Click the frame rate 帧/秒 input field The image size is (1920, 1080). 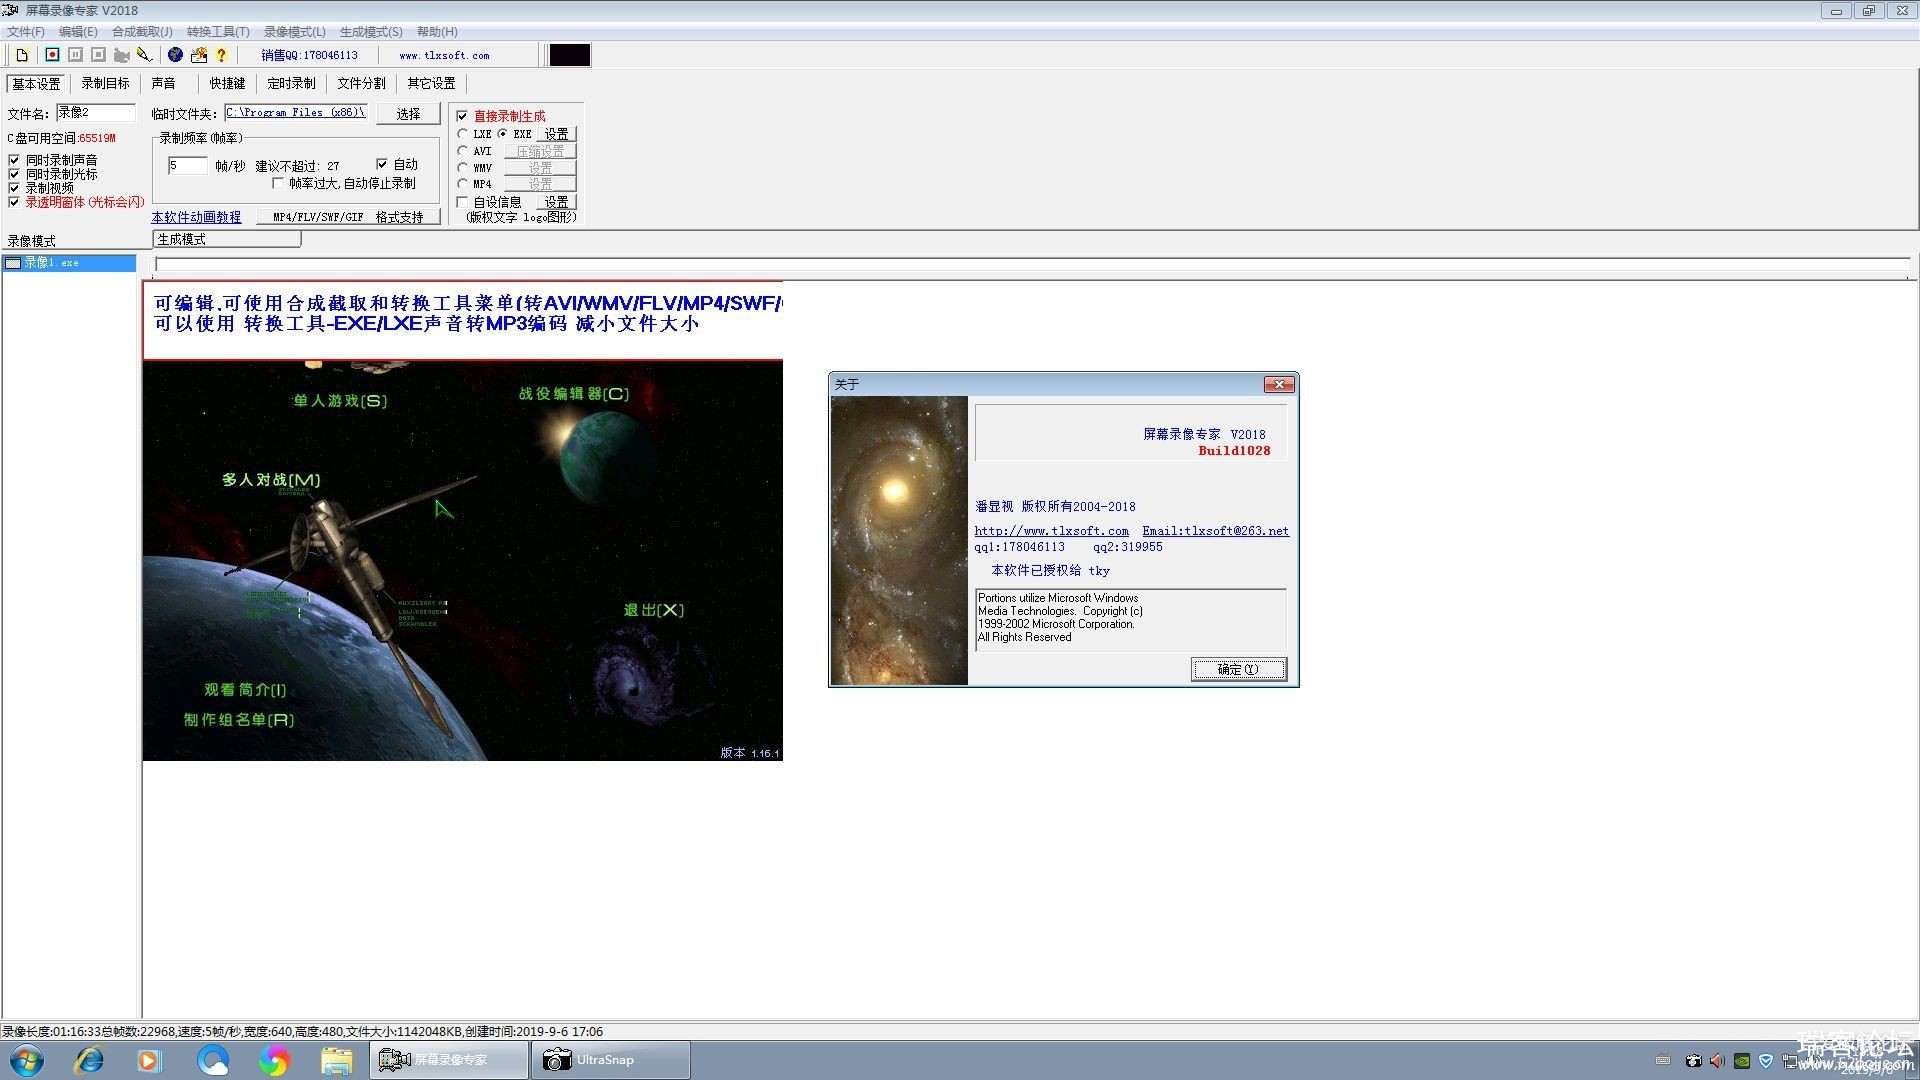(x=187, y=165)
